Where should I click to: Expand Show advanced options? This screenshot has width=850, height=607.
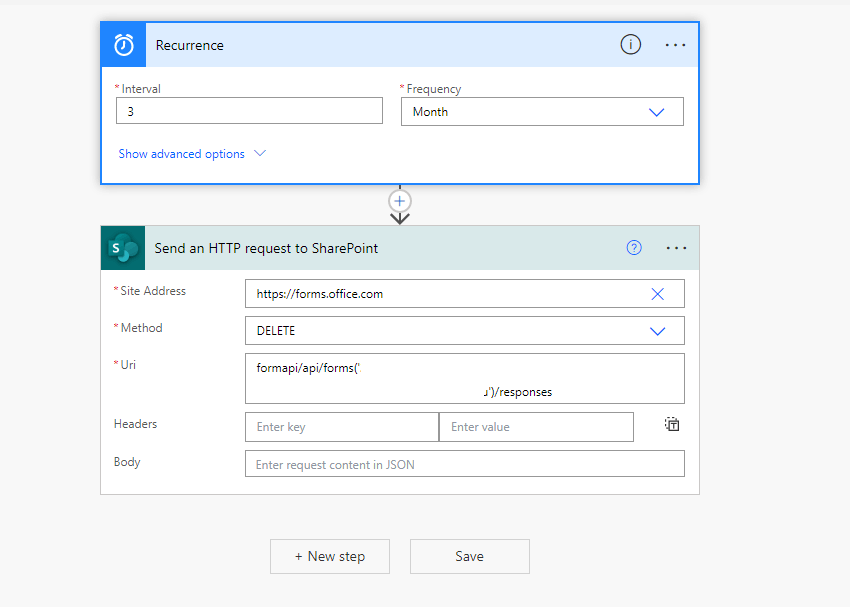click(192, 154)
